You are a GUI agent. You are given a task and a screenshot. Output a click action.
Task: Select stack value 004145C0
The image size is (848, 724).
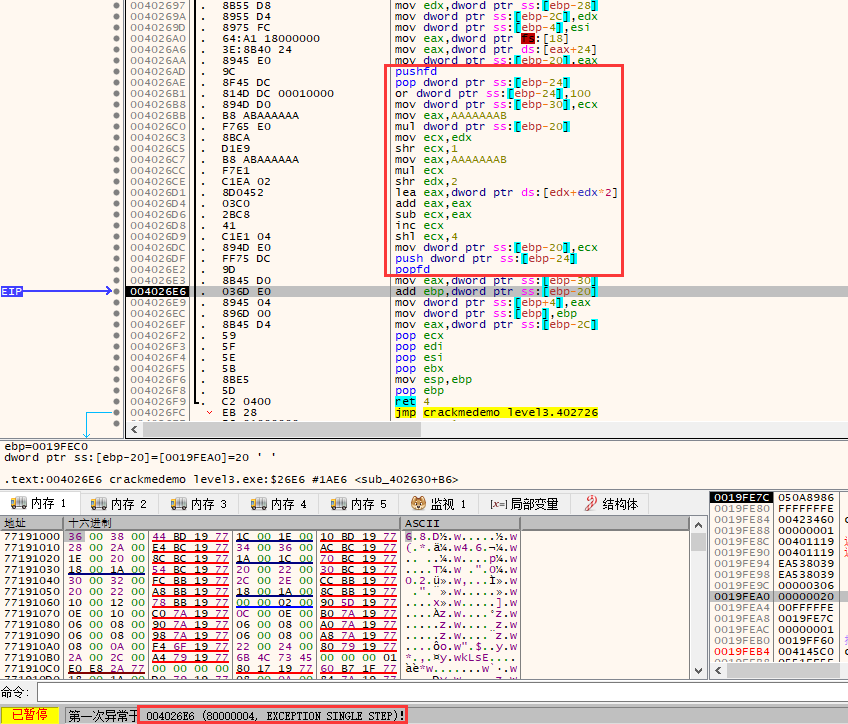(x=806, y=652)
